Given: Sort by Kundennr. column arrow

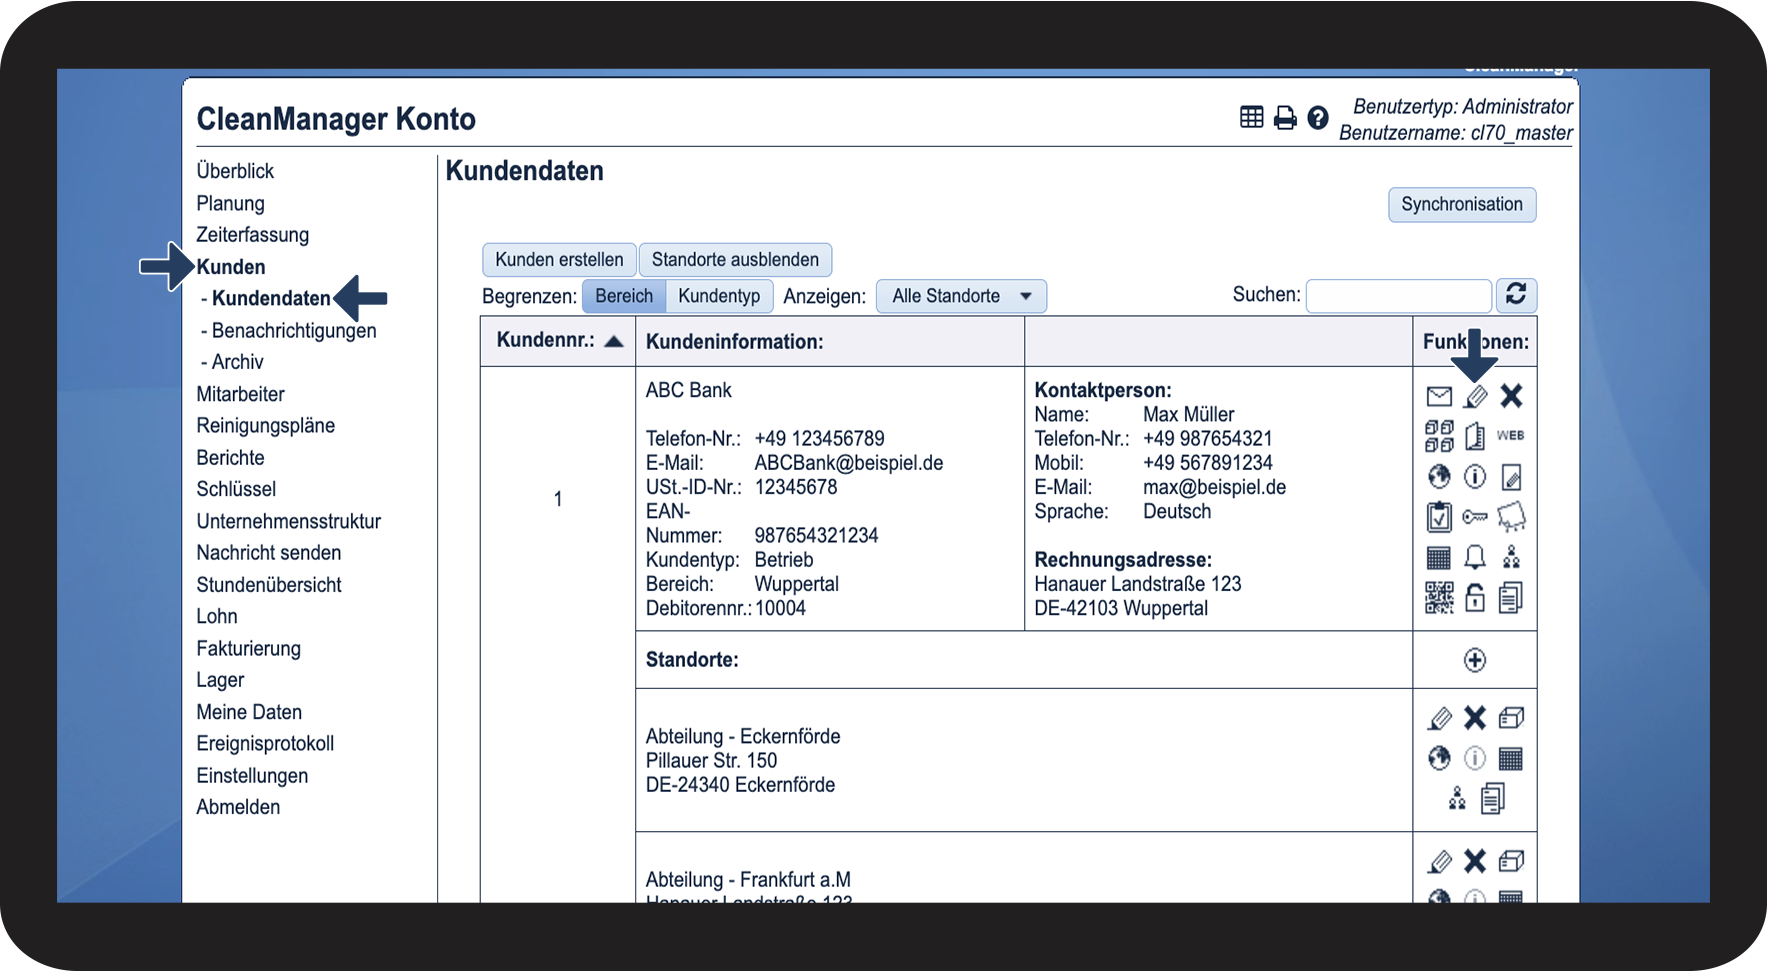Looking at the screenshot, I should [614, 341].
